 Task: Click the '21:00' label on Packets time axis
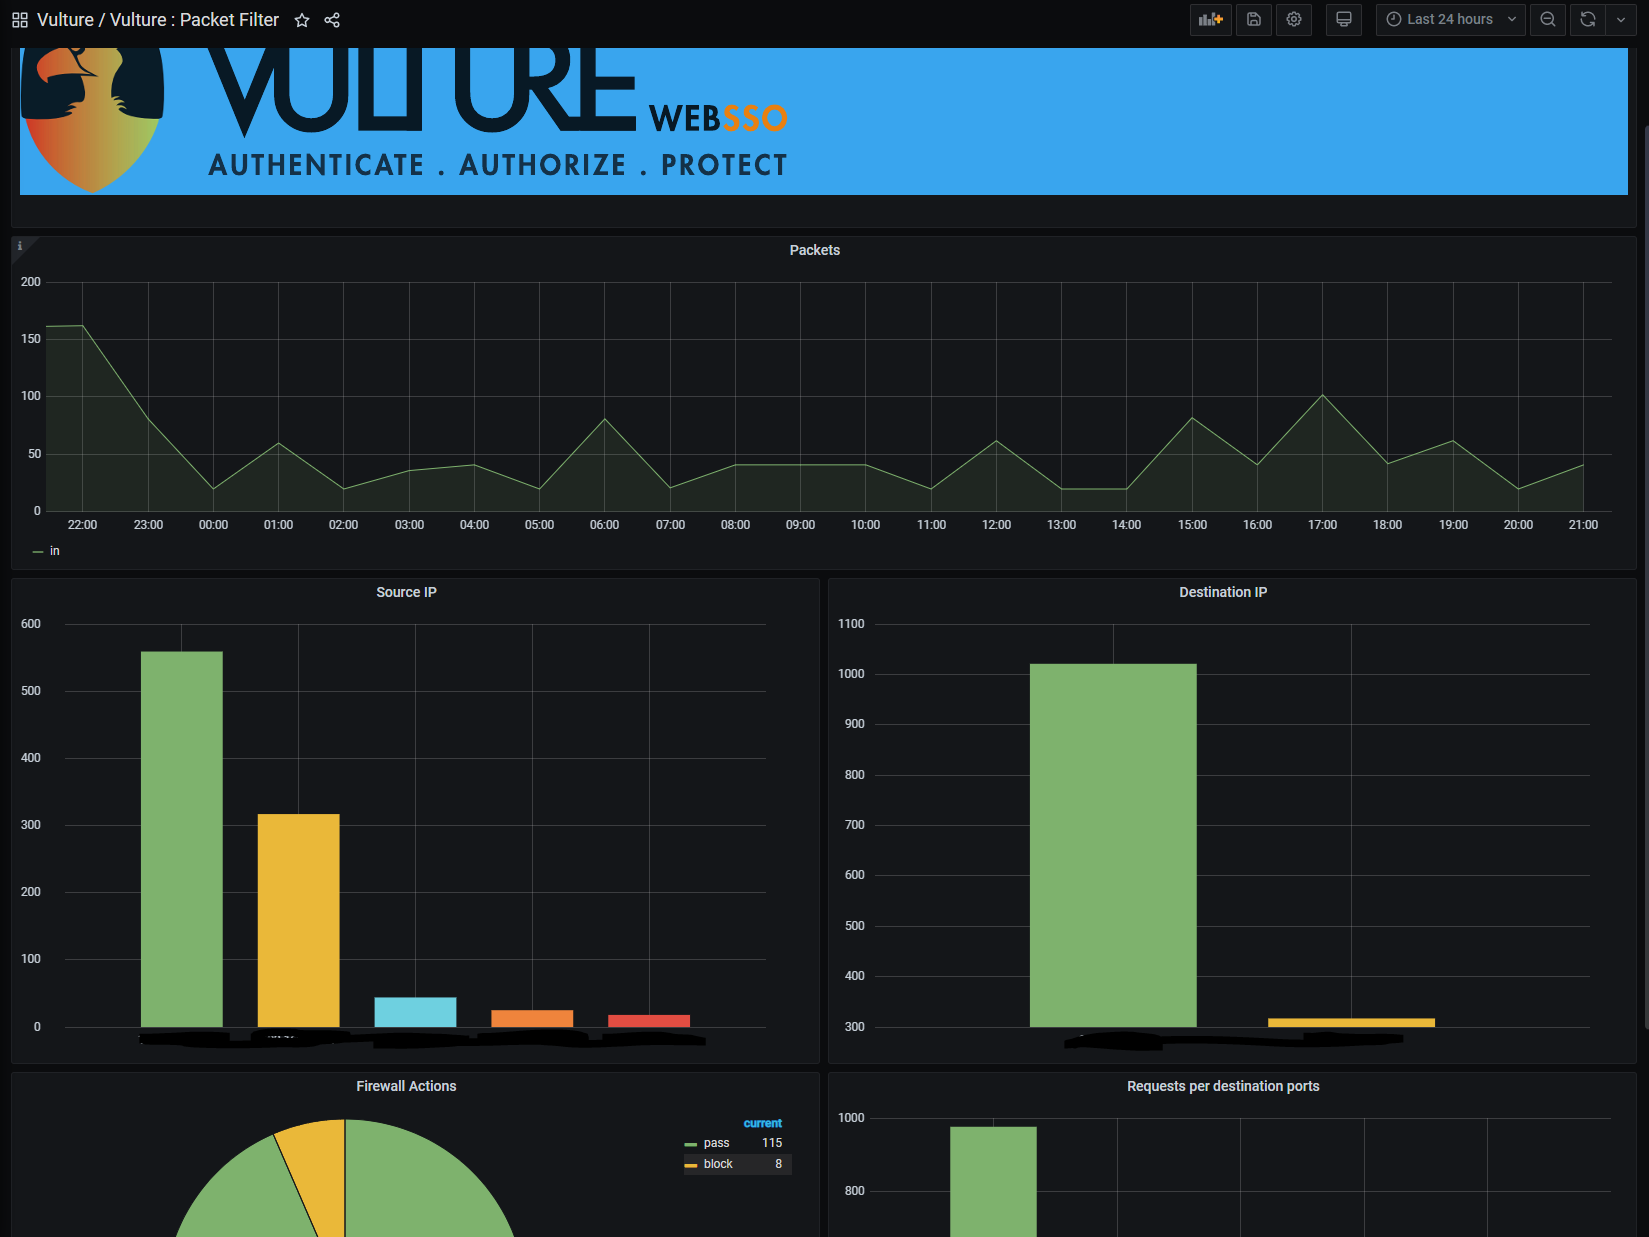tap(1583, 525)
